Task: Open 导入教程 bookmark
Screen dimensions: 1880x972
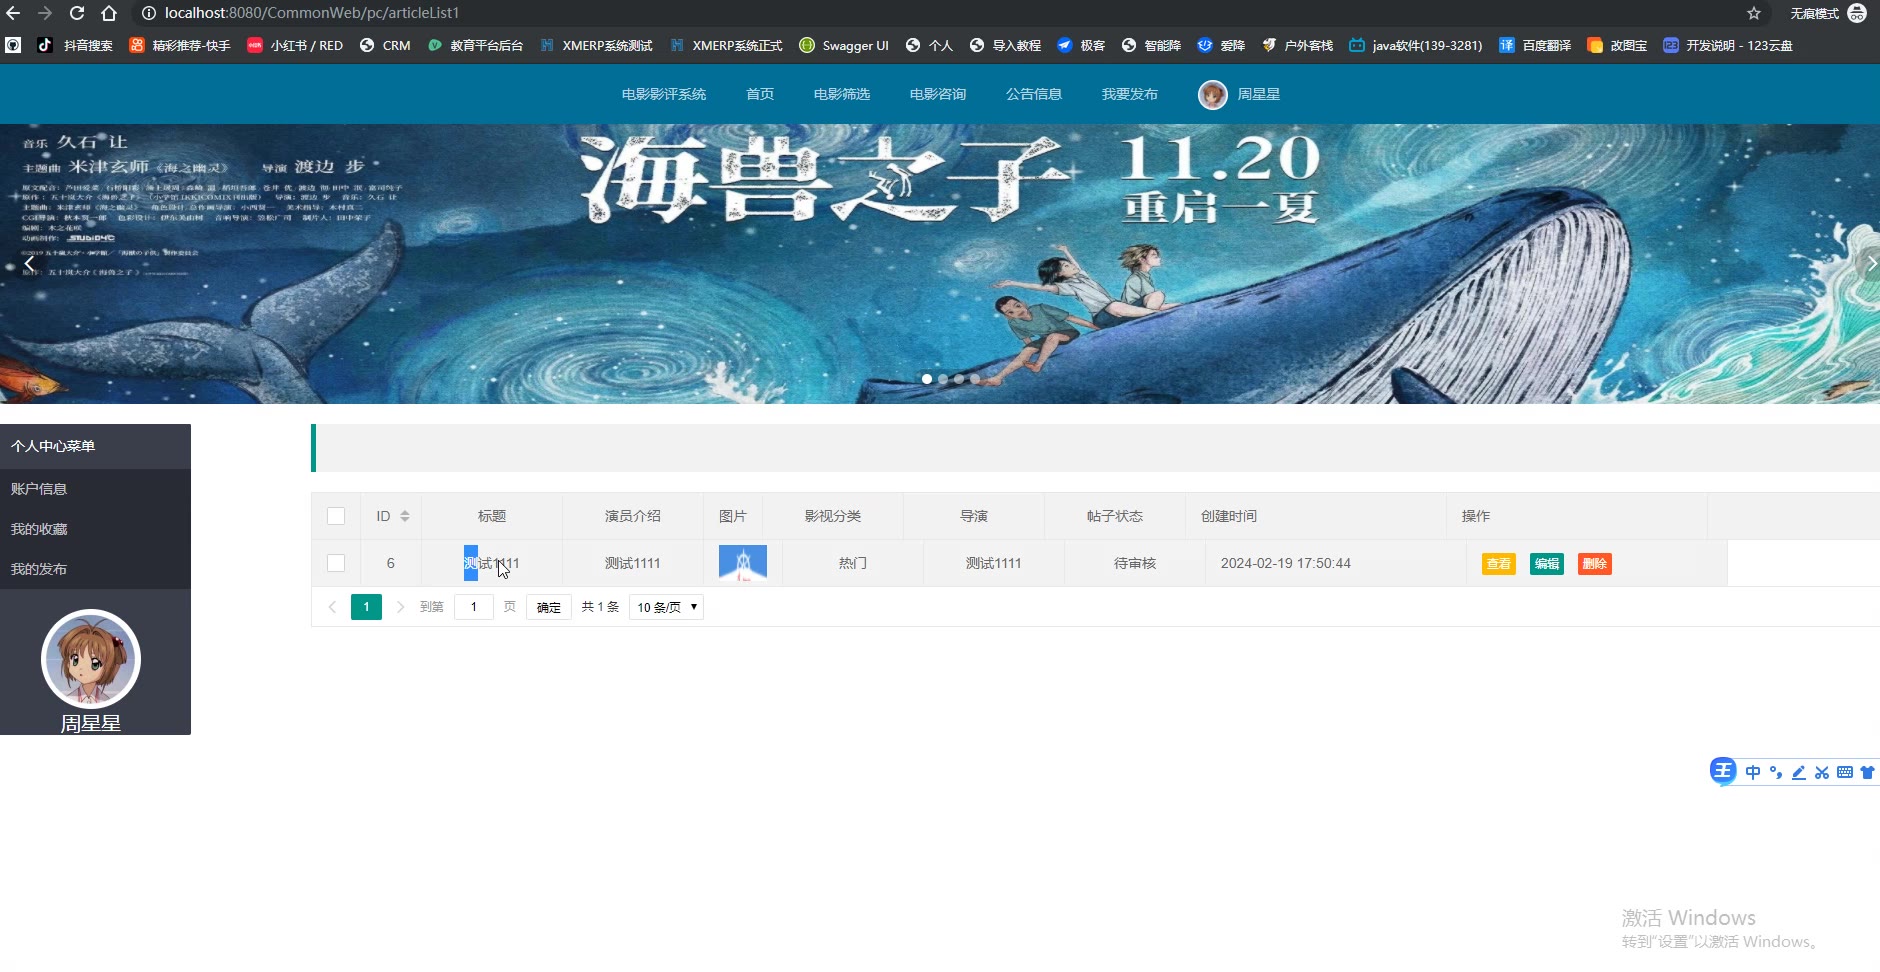Action: (1005, 45)
